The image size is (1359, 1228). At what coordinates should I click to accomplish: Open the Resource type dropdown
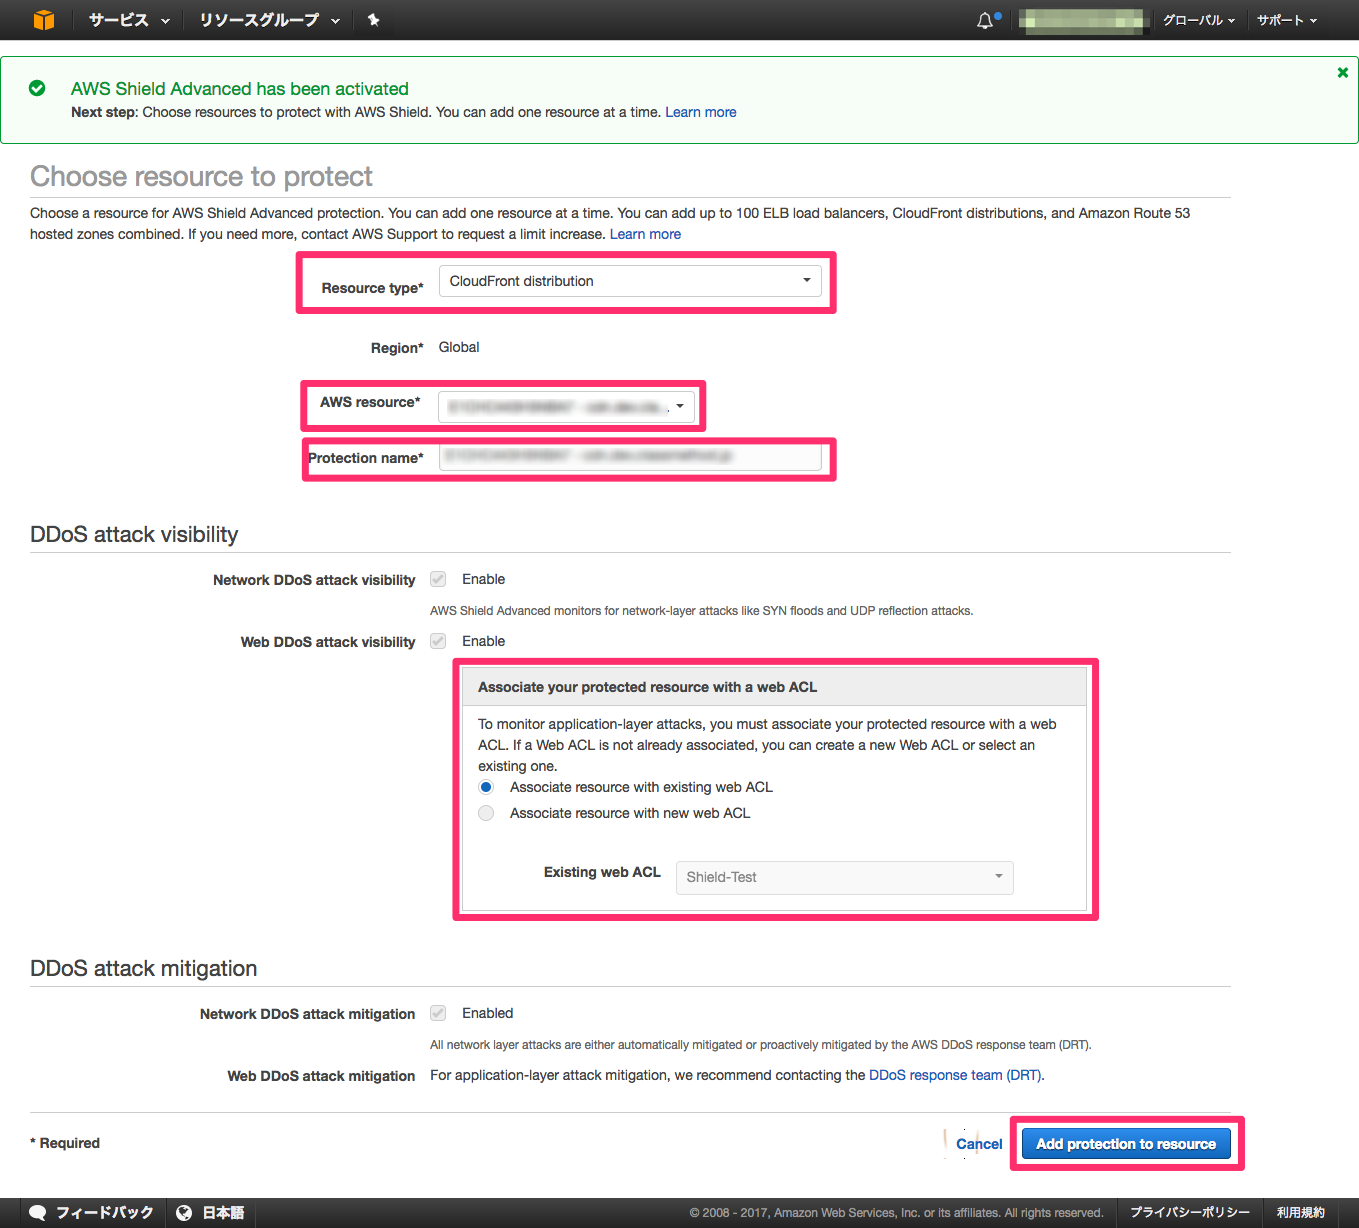[630, 281]
